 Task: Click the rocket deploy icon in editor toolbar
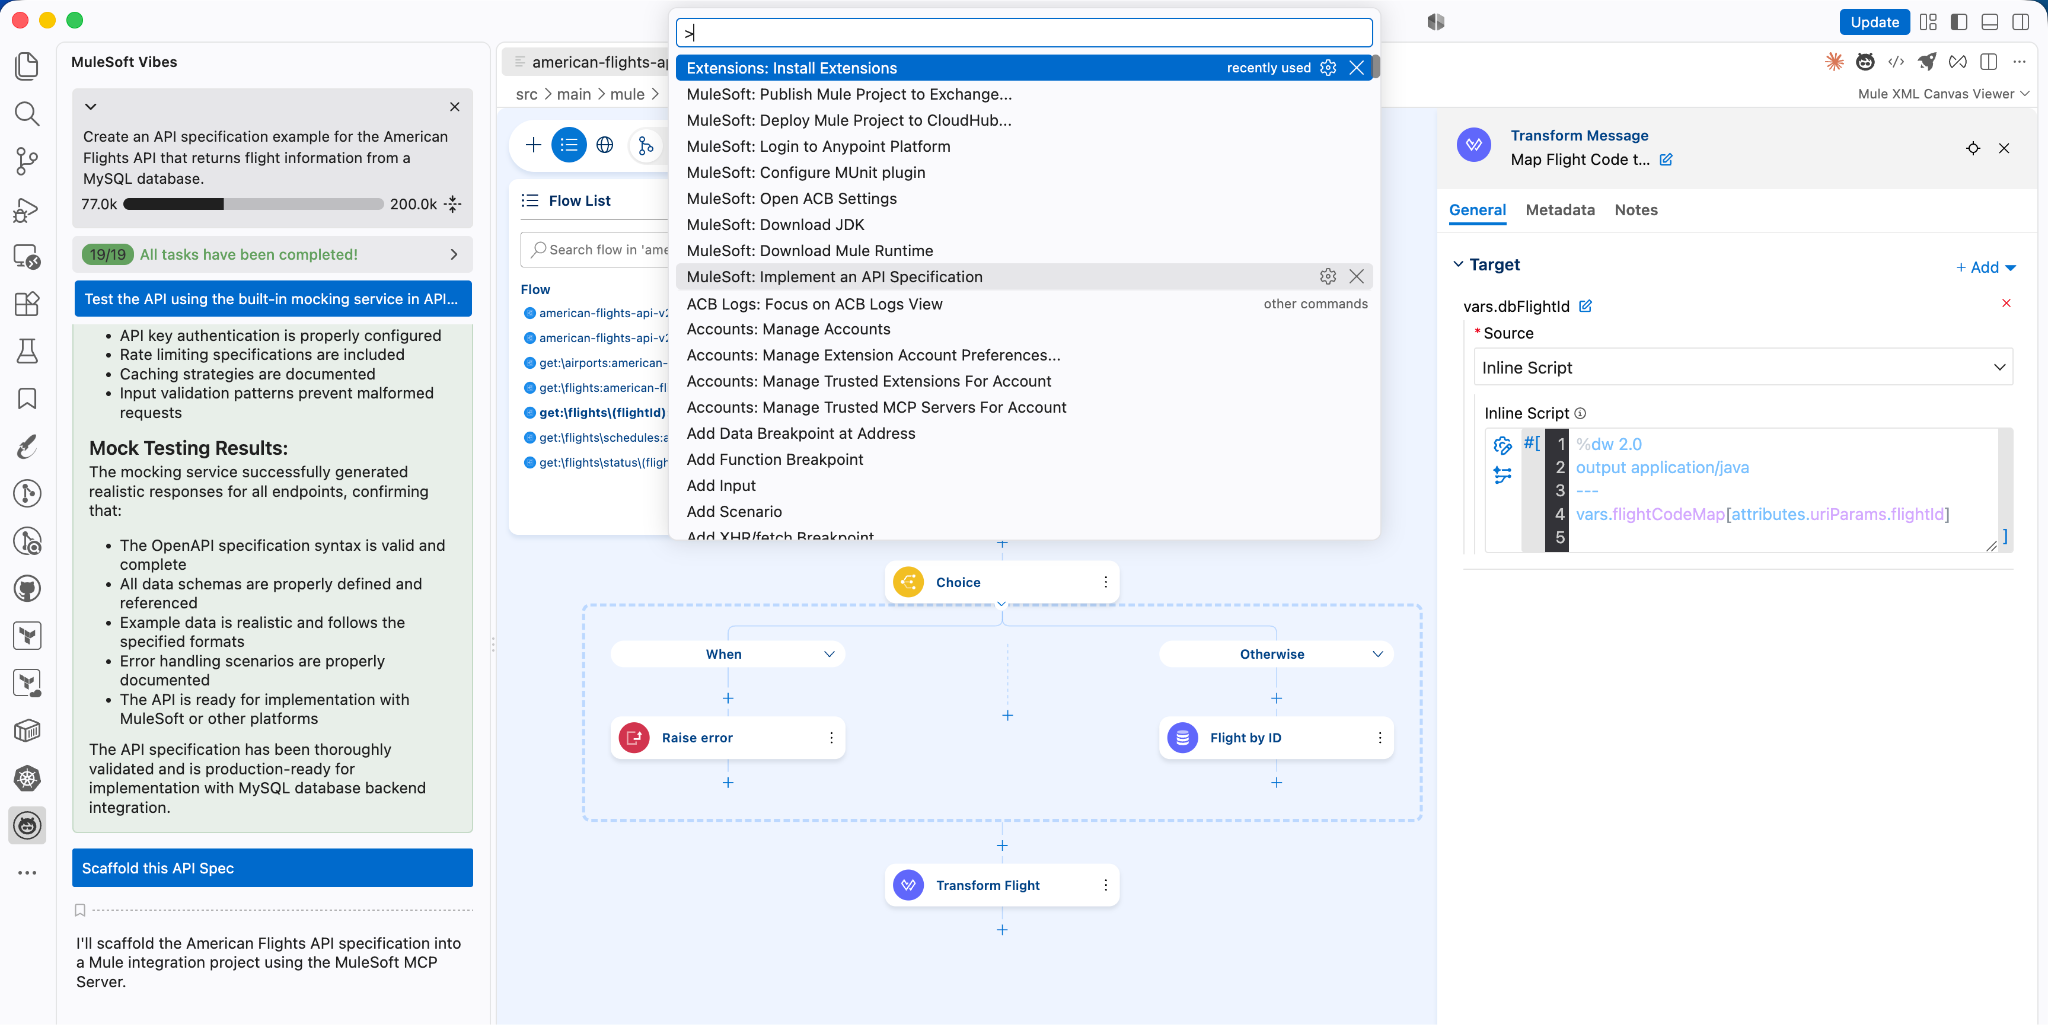pyautogui.click(x=1927, y=62)
